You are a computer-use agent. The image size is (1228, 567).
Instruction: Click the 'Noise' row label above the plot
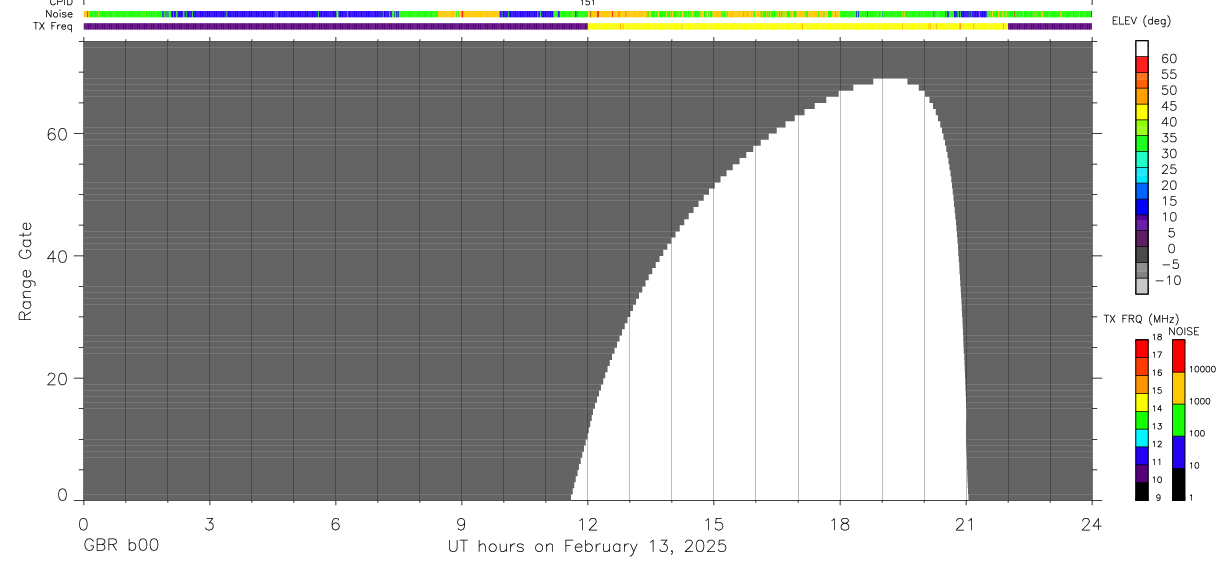(60, 14)
